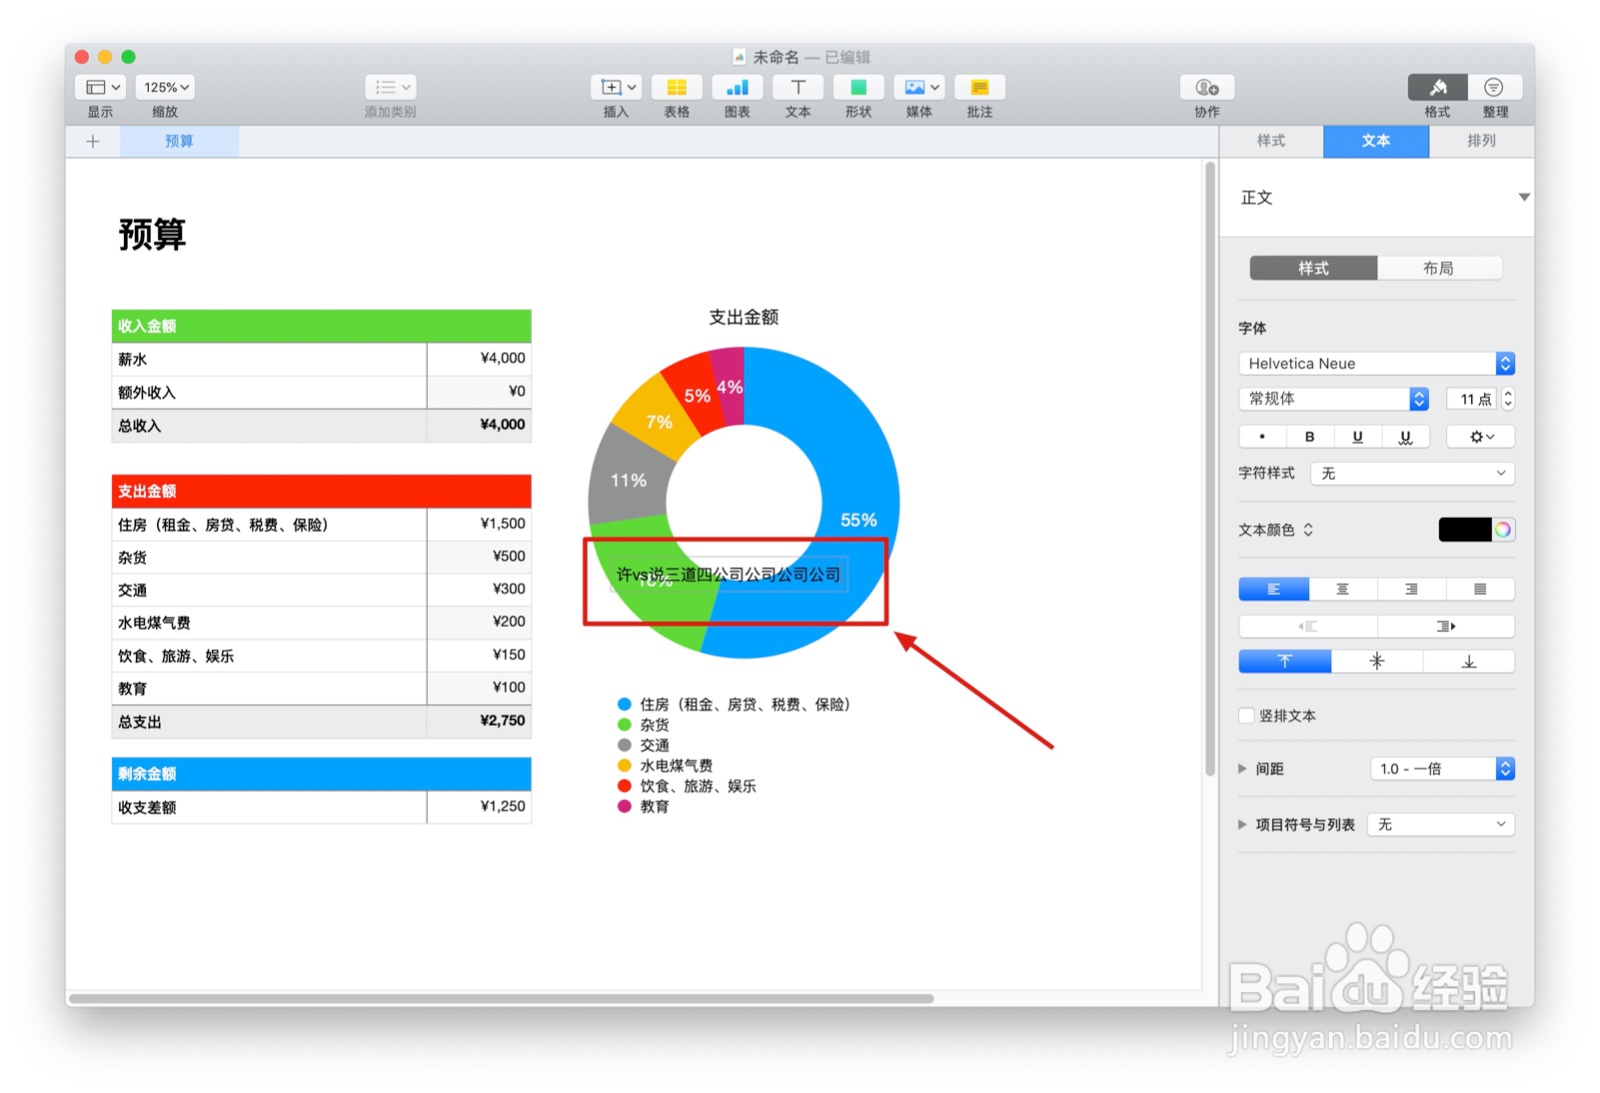The width and height of the screenshot is (1600, 1093).
Task: Select the 剩余金额 blue table header
Action: [x=321, y=774]
